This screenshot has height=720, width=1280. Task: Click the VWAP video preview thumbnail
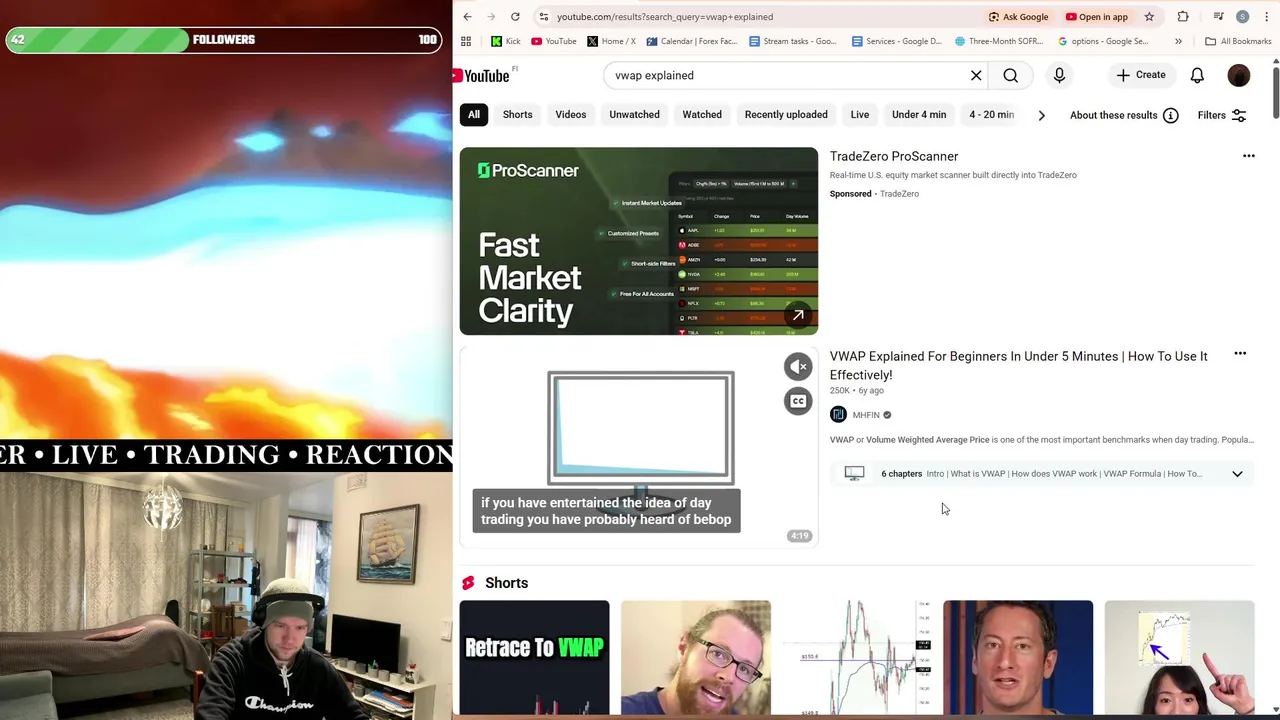(639, 447)
